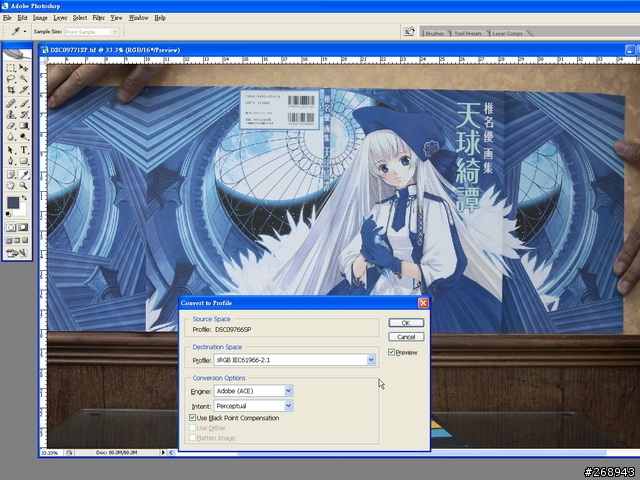Select Full Screen Mode without menu
640x480 pixels.
[25, 240]
